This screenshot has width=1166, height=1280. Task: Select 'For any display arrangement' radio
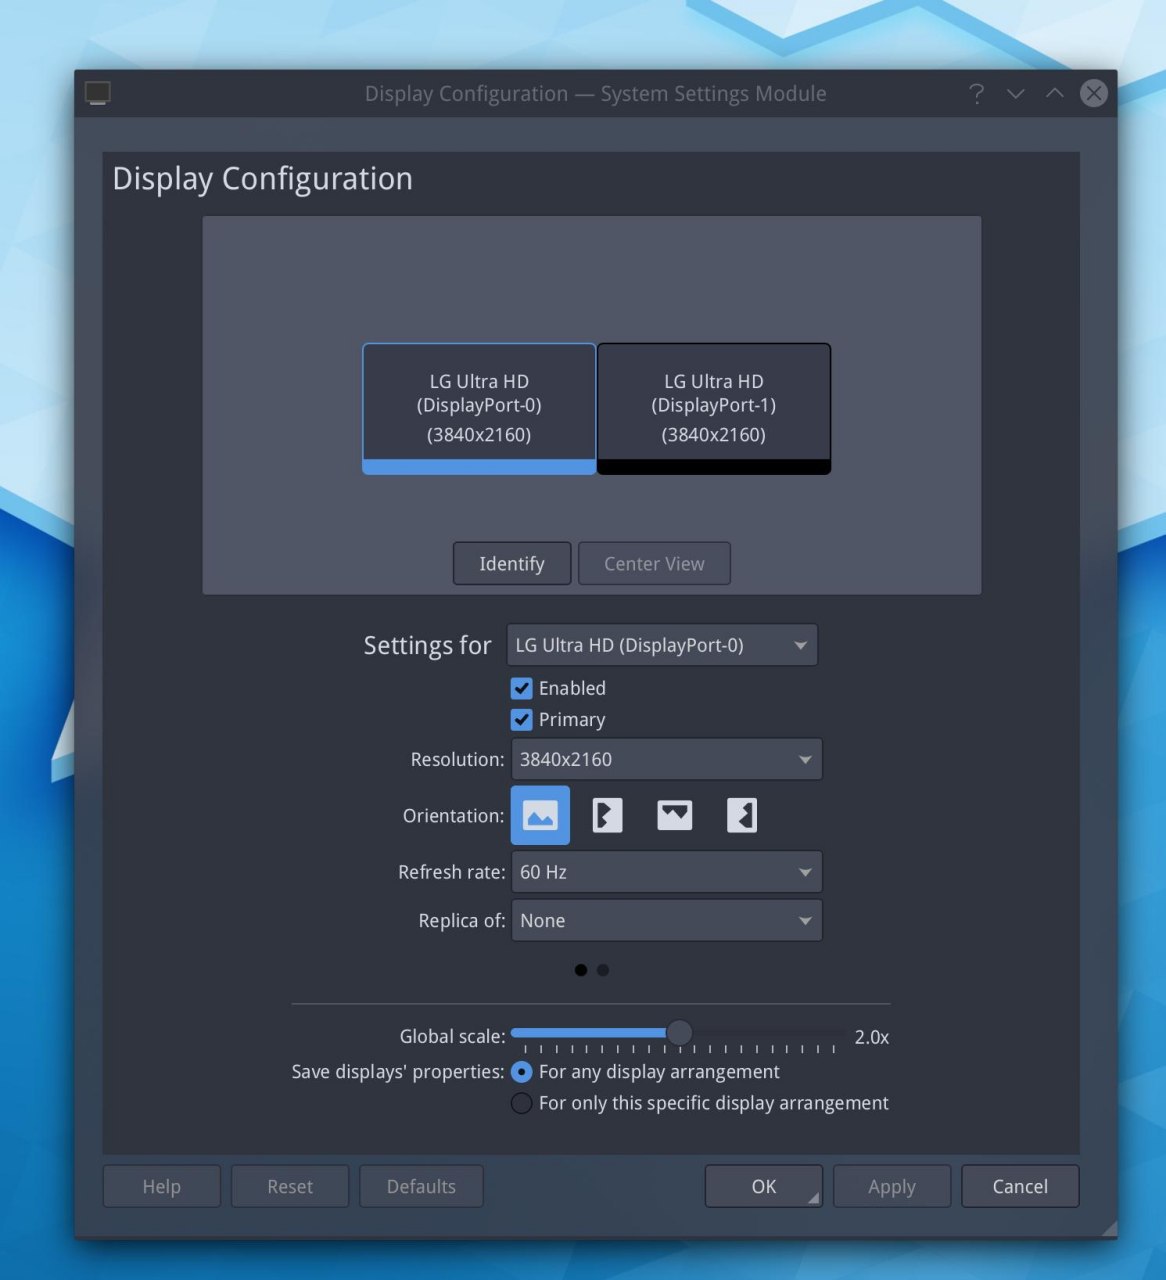tap(521, 1072)
